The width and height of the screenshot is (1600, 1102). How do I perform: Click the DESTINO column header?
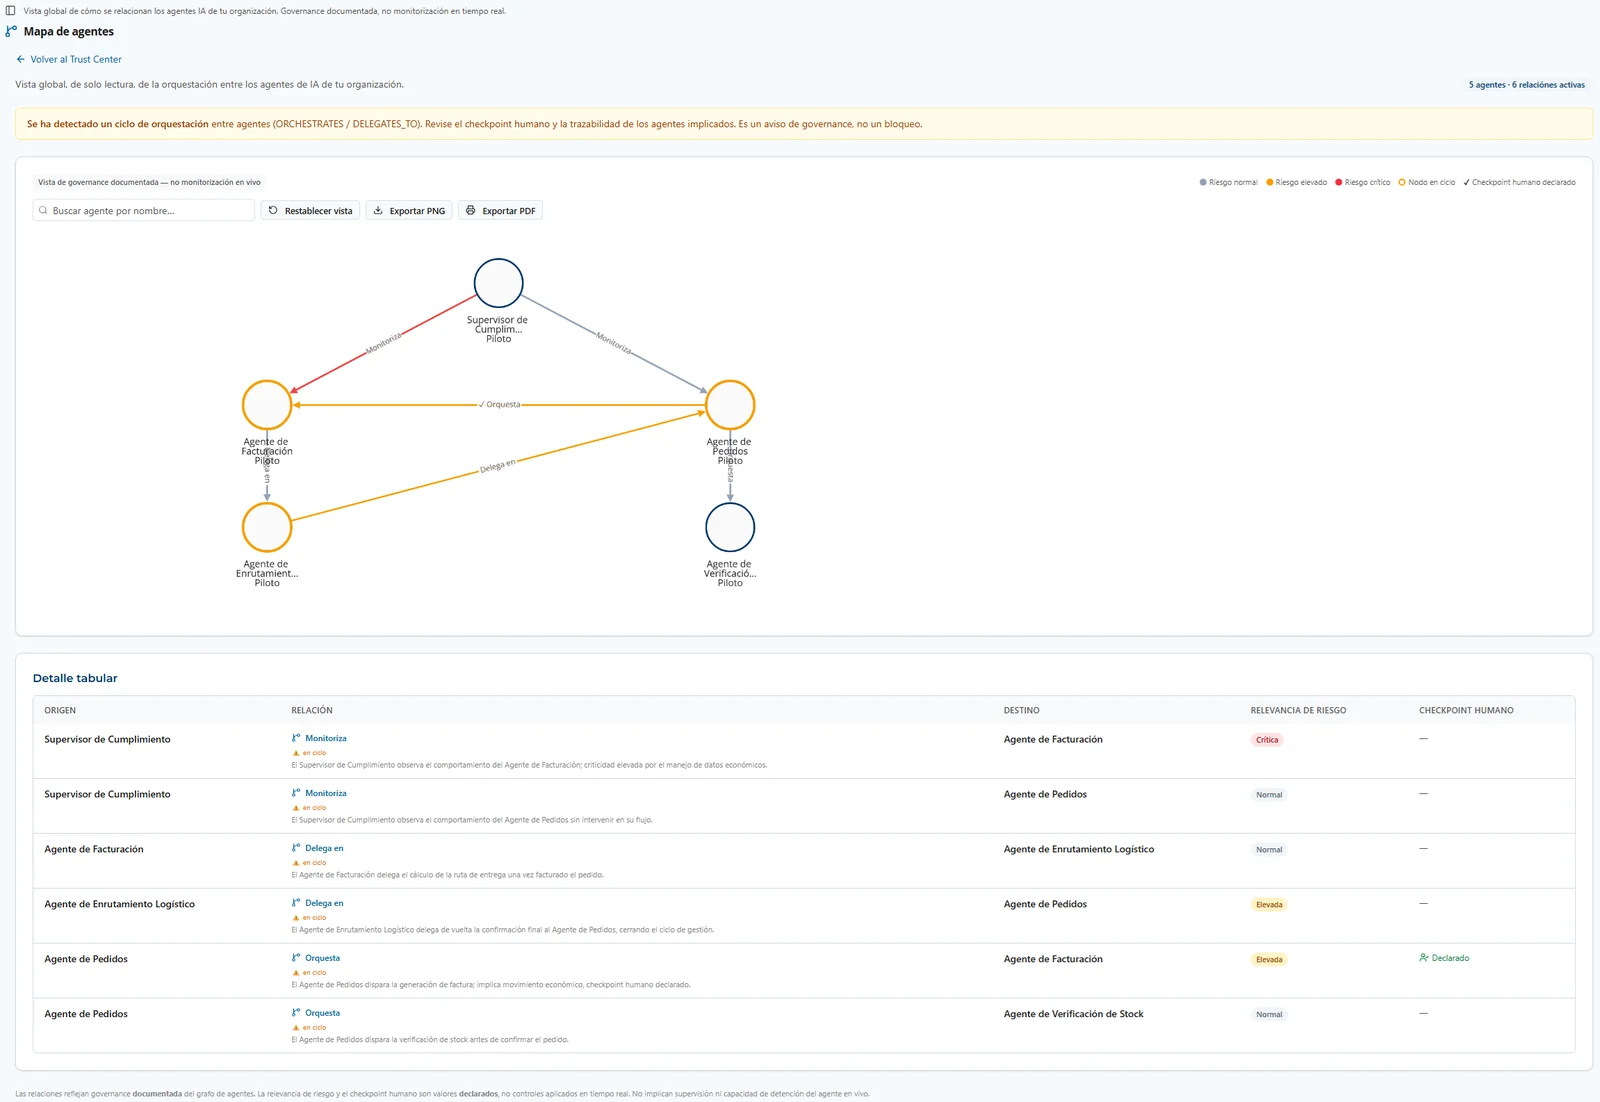click(1021, 711)
